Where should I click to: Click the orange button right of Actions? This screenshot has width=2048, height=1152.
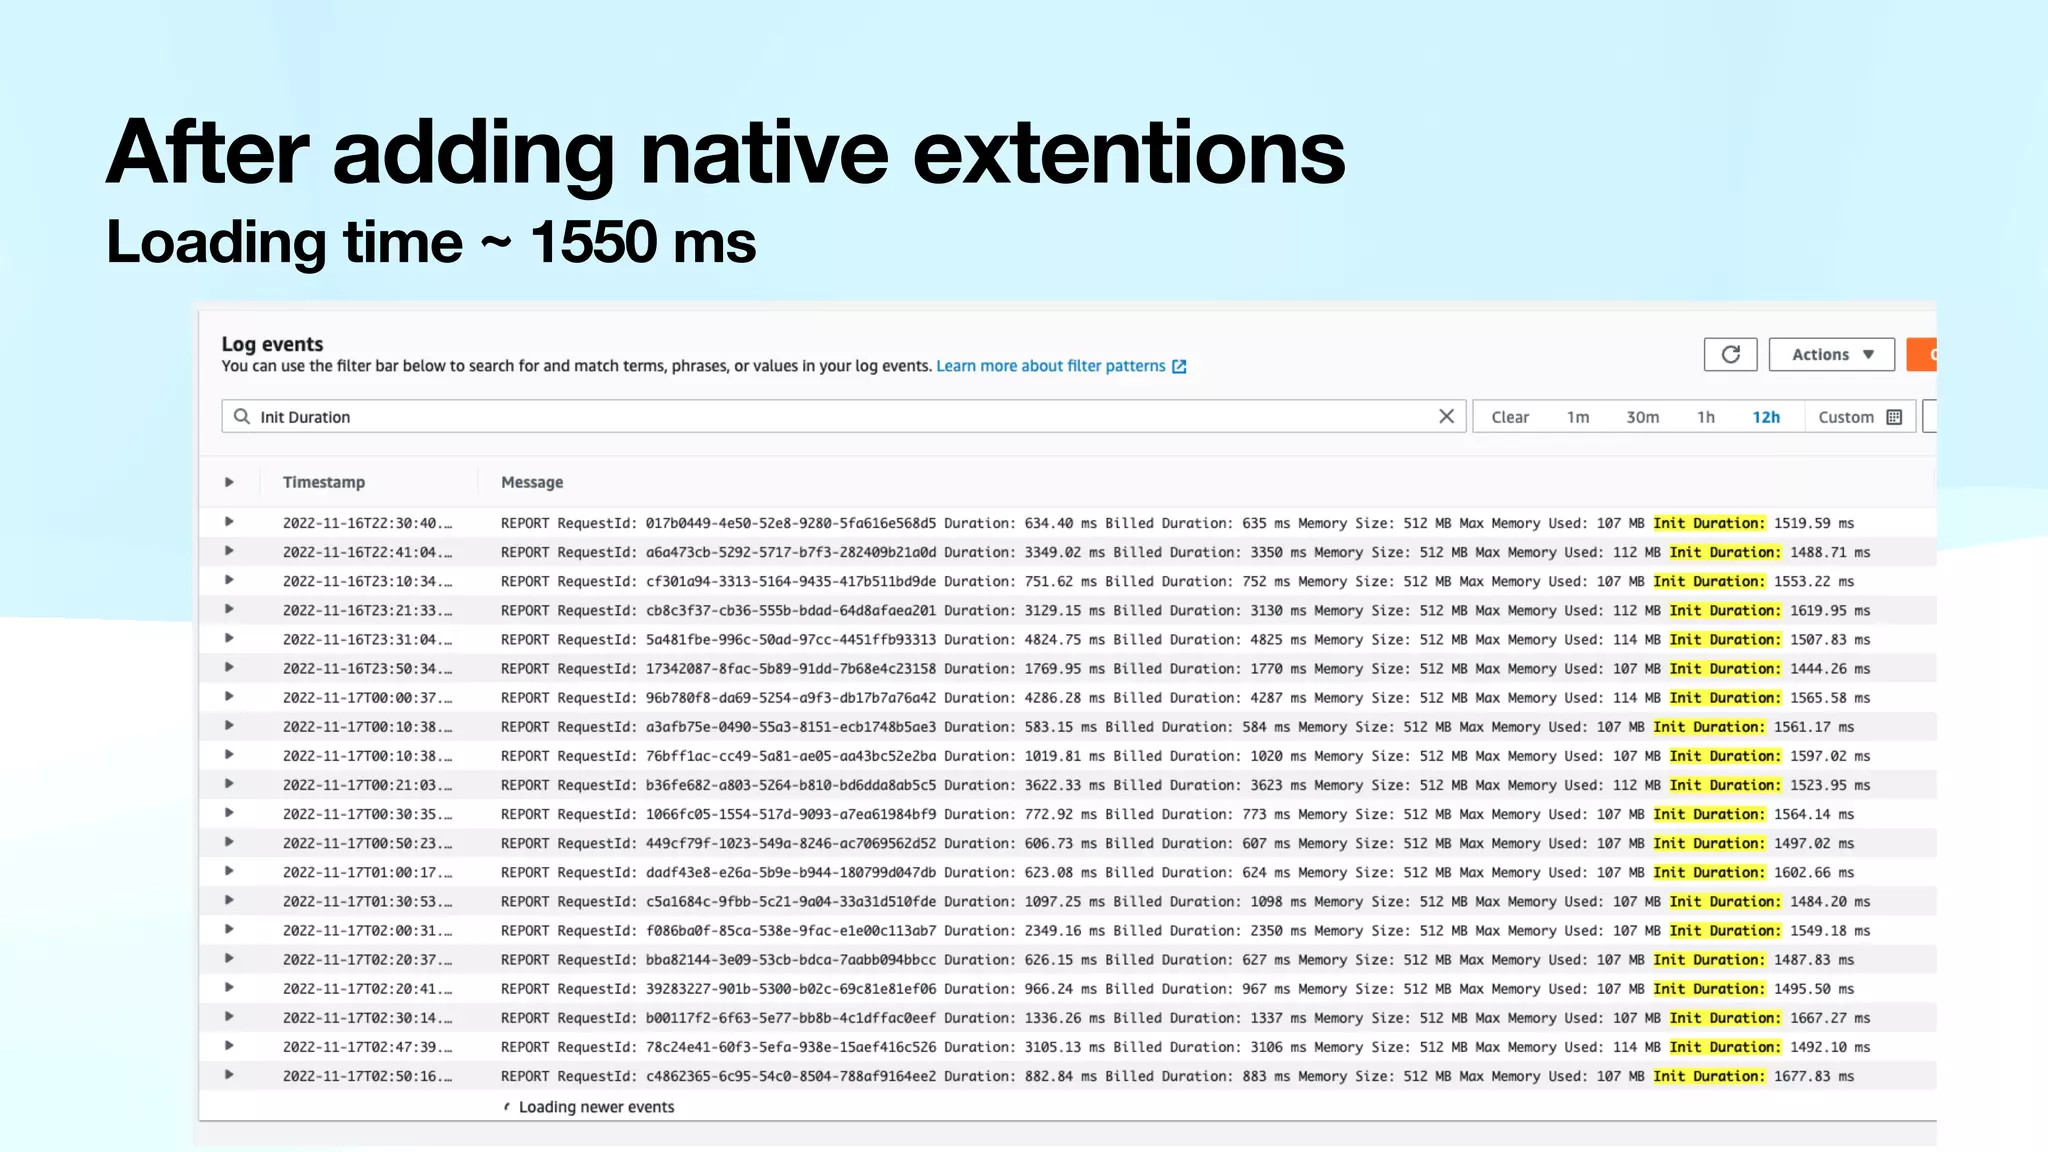(x=1922, y=354)
